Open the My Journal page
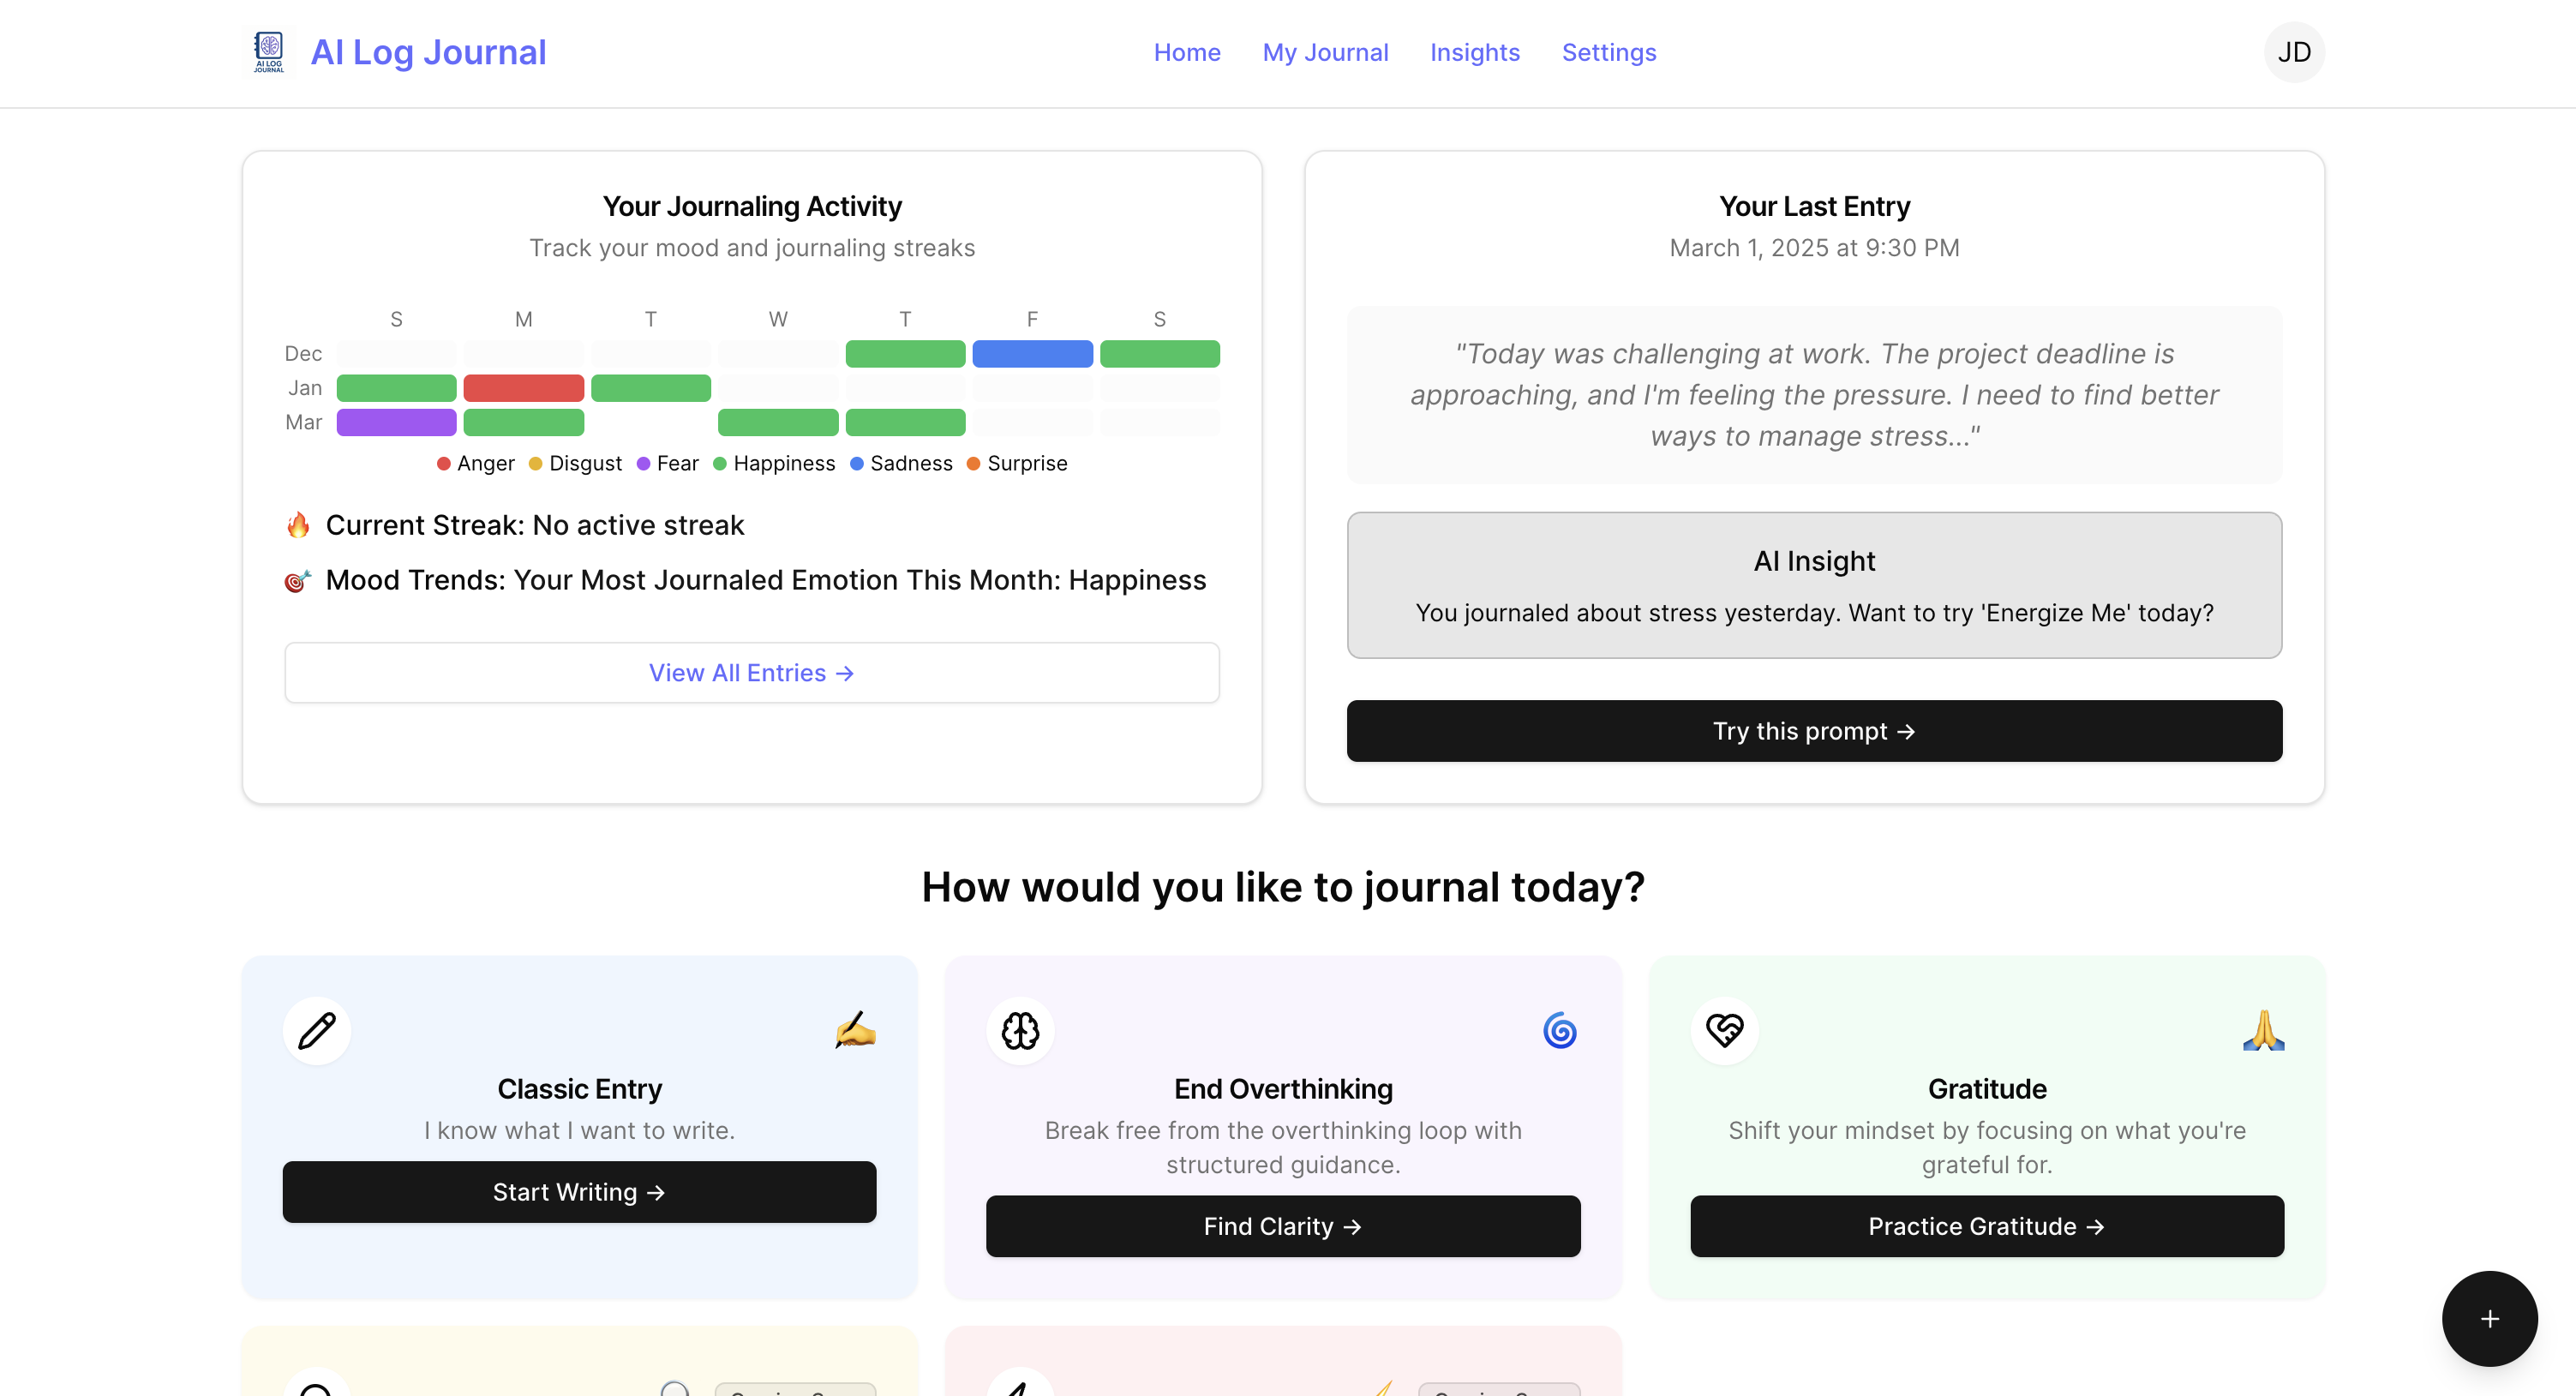The height and width of the screenshot is (1396, 2576). (x=1325, y=52)
